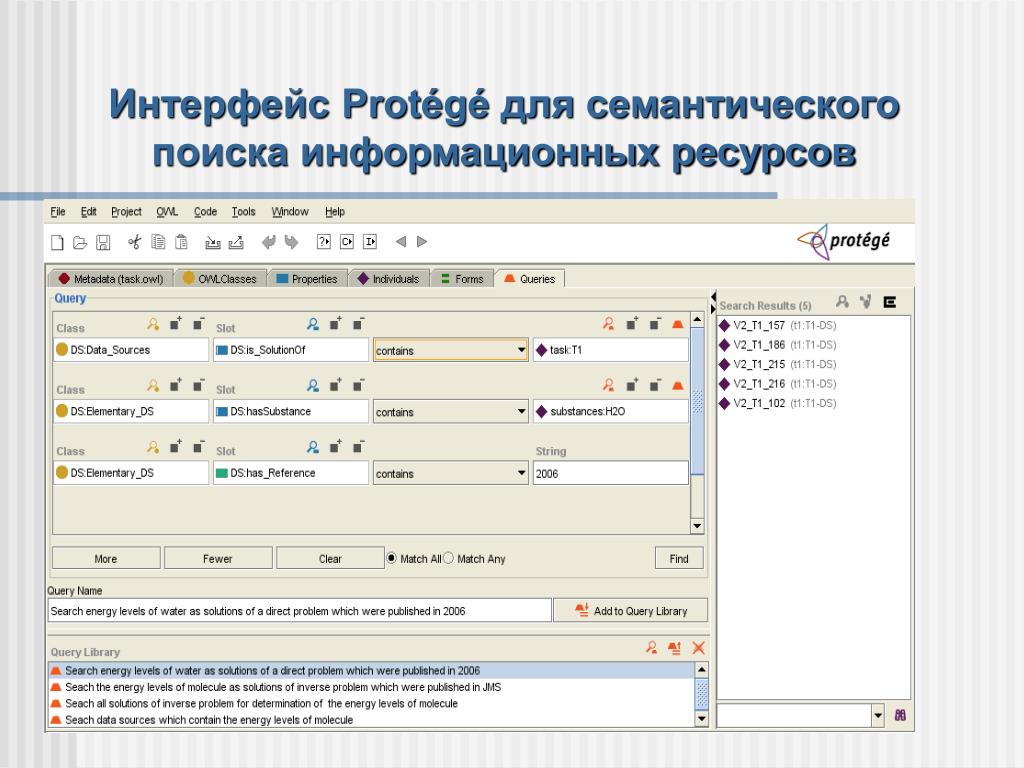The width and height of the screenshot is (1024, 768).
Task: Click Query Library scrollbar up arrow
Action: pos(702,669)
